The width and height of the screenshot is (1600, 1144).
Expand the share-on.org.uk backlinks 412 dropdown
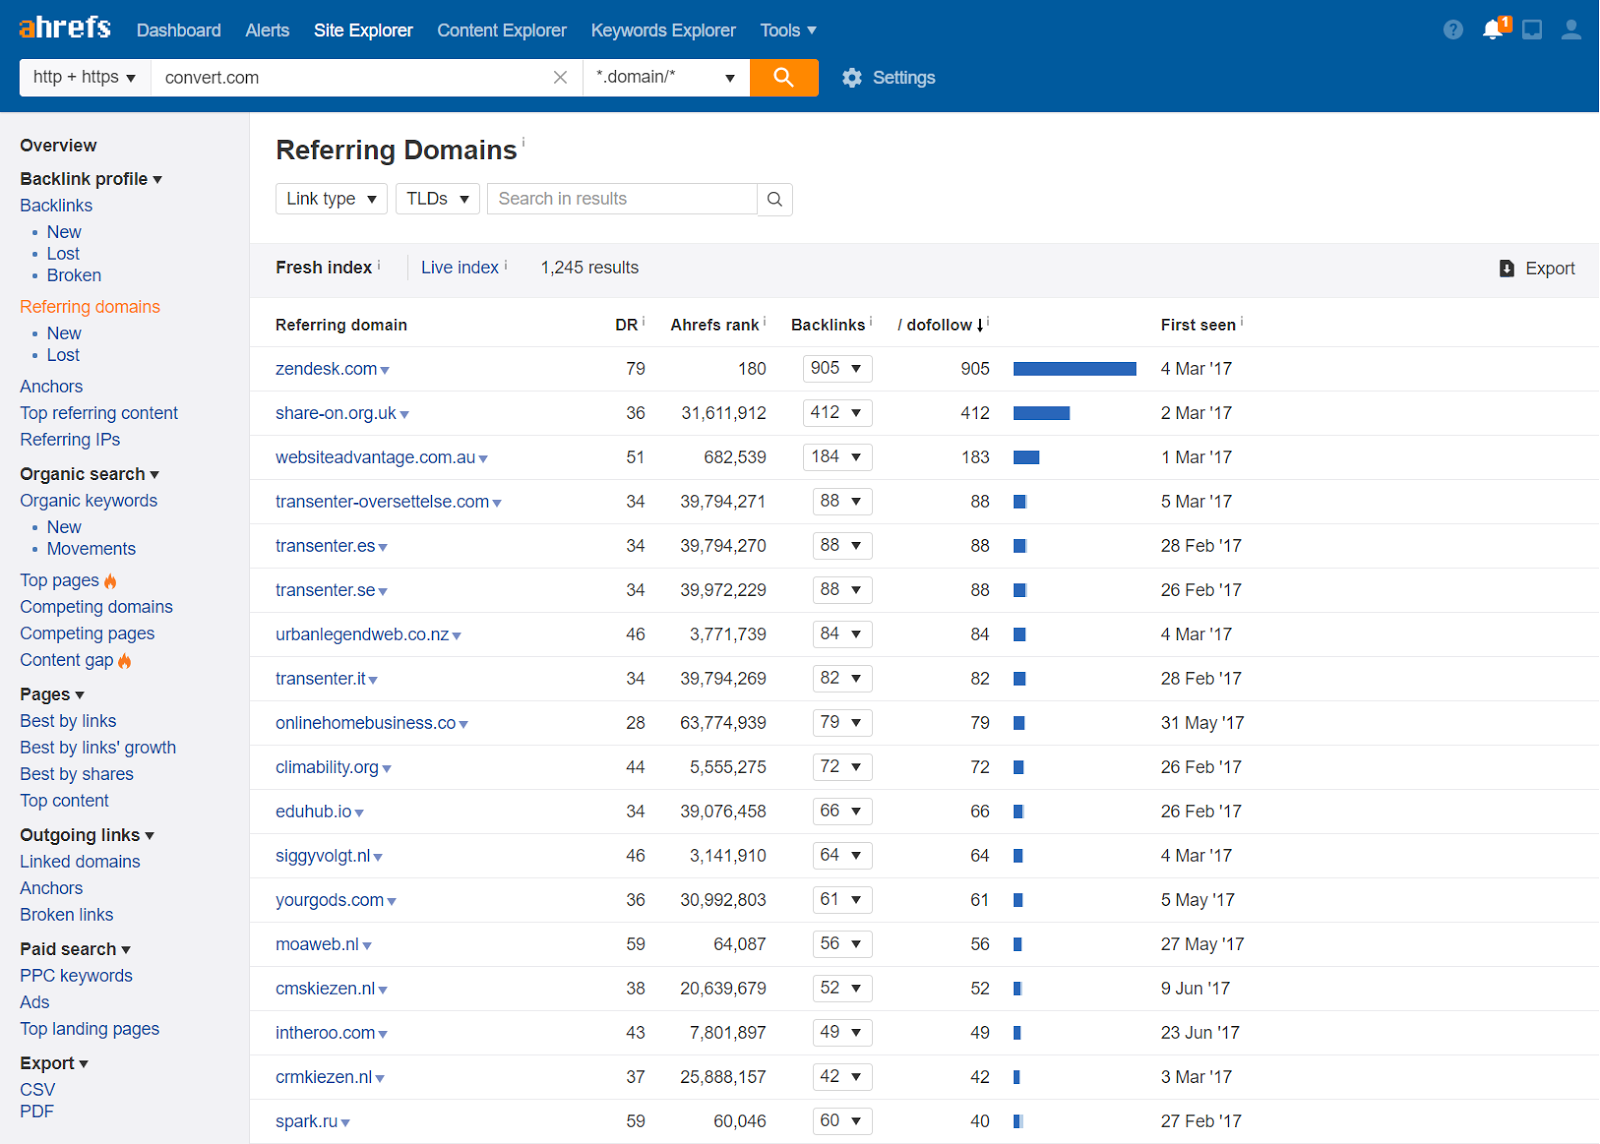click(838, 413)
